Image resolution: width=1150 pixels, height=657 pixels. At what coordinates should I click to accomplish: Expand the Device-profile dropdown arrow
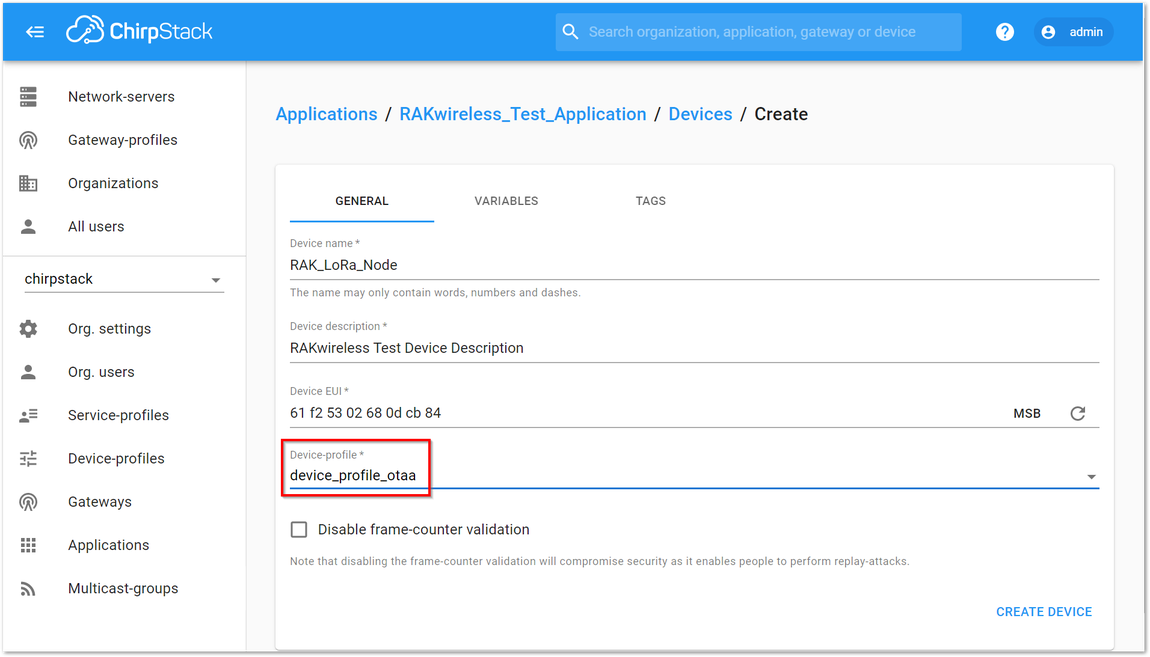click(x=1091, y=477)
